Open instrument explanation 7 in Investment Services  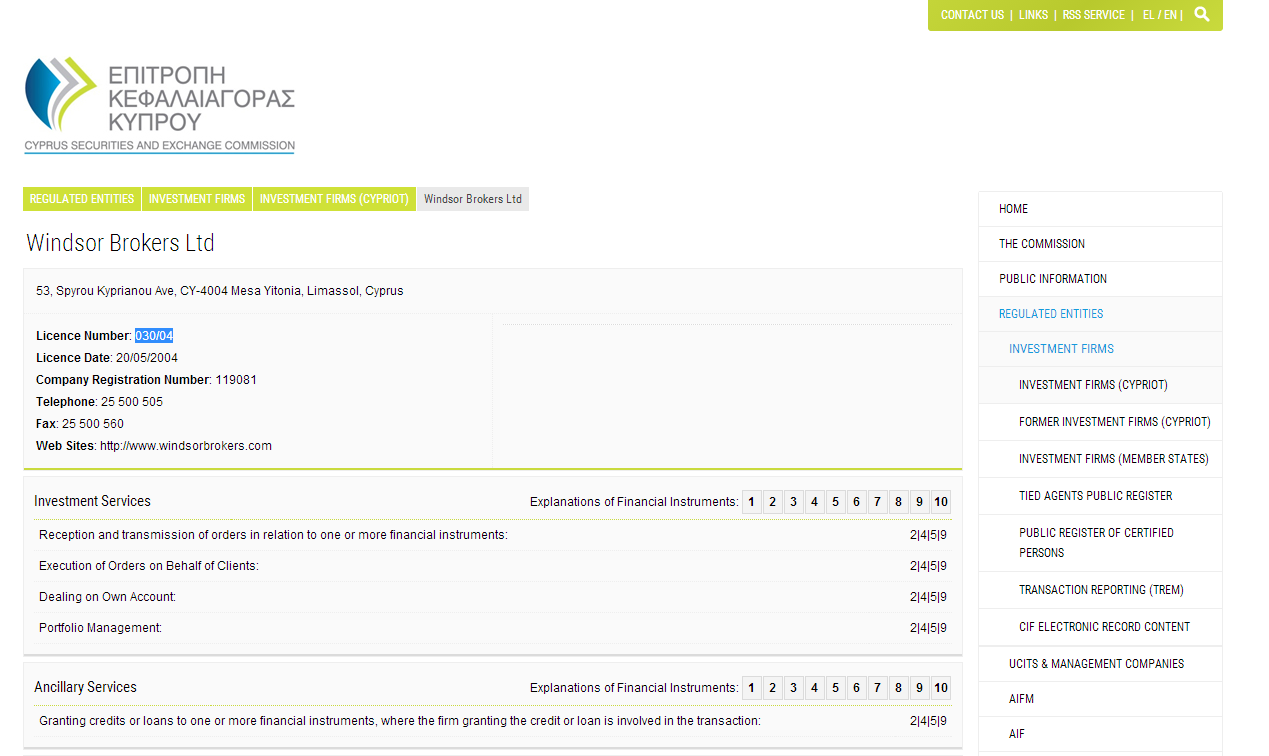click(878, 502)
